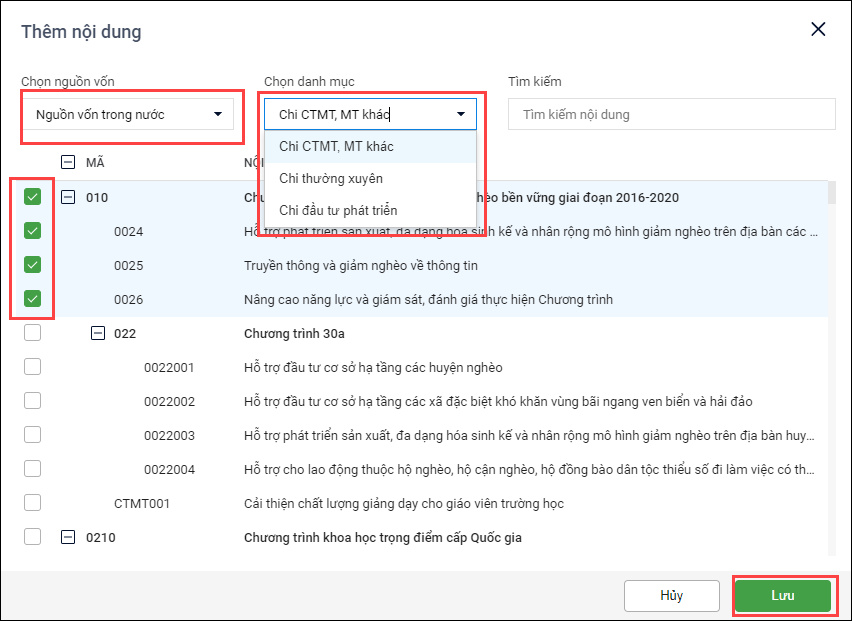The height and width of the screenshot is (621, 852).
Task: Click the Chọn danh mục dropdown arrow
Action: pos(460,114)
